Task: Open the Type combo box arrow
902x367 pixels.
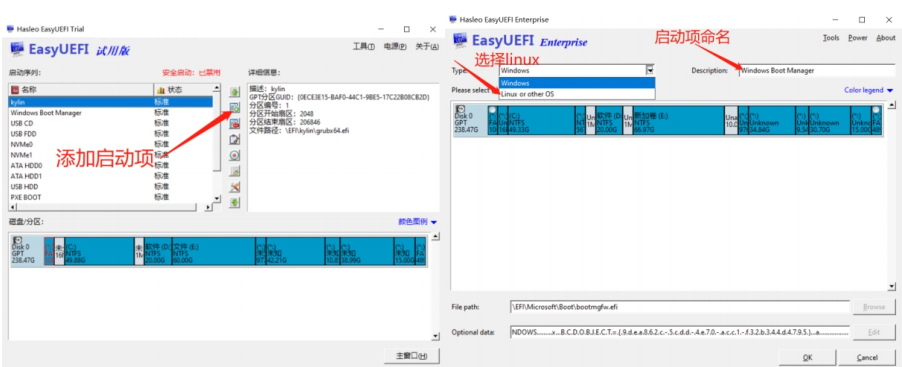Action: pyautogui.click(x=650, y=70)
